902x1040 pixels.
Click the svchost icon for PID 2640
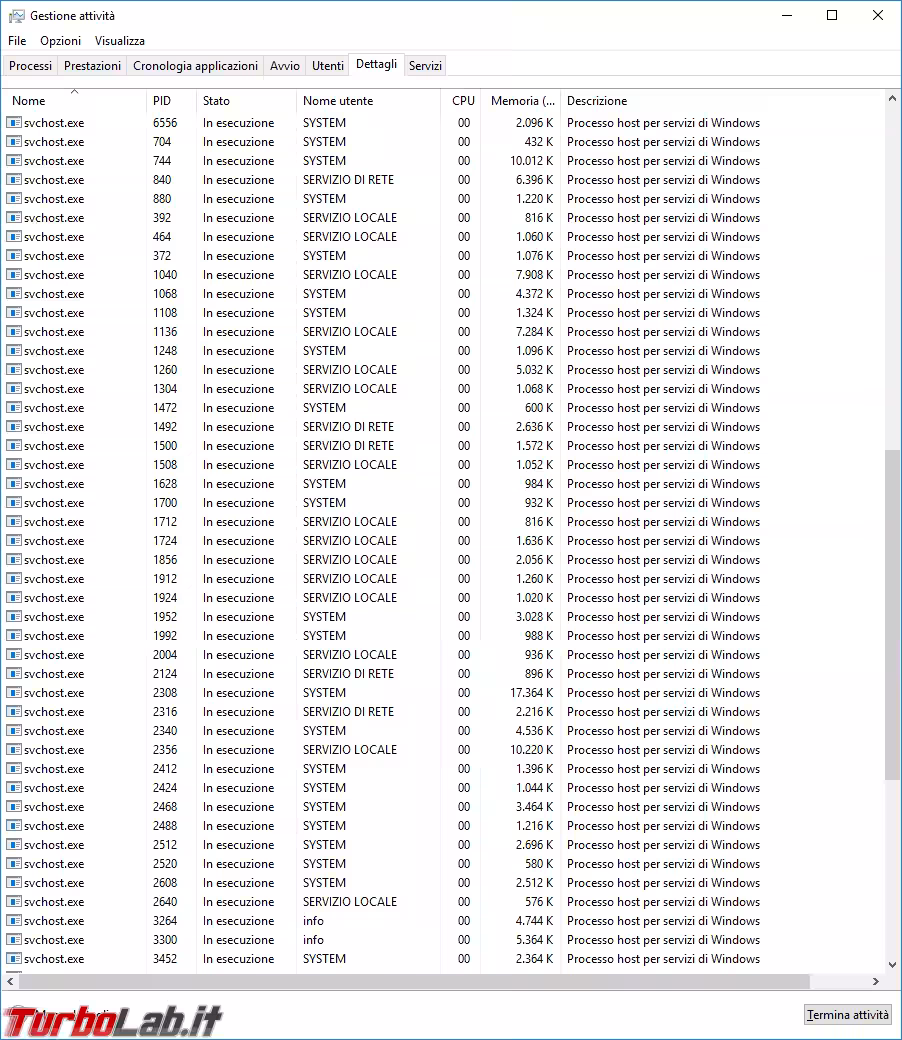pyautogui.click(x=14, y=902)
